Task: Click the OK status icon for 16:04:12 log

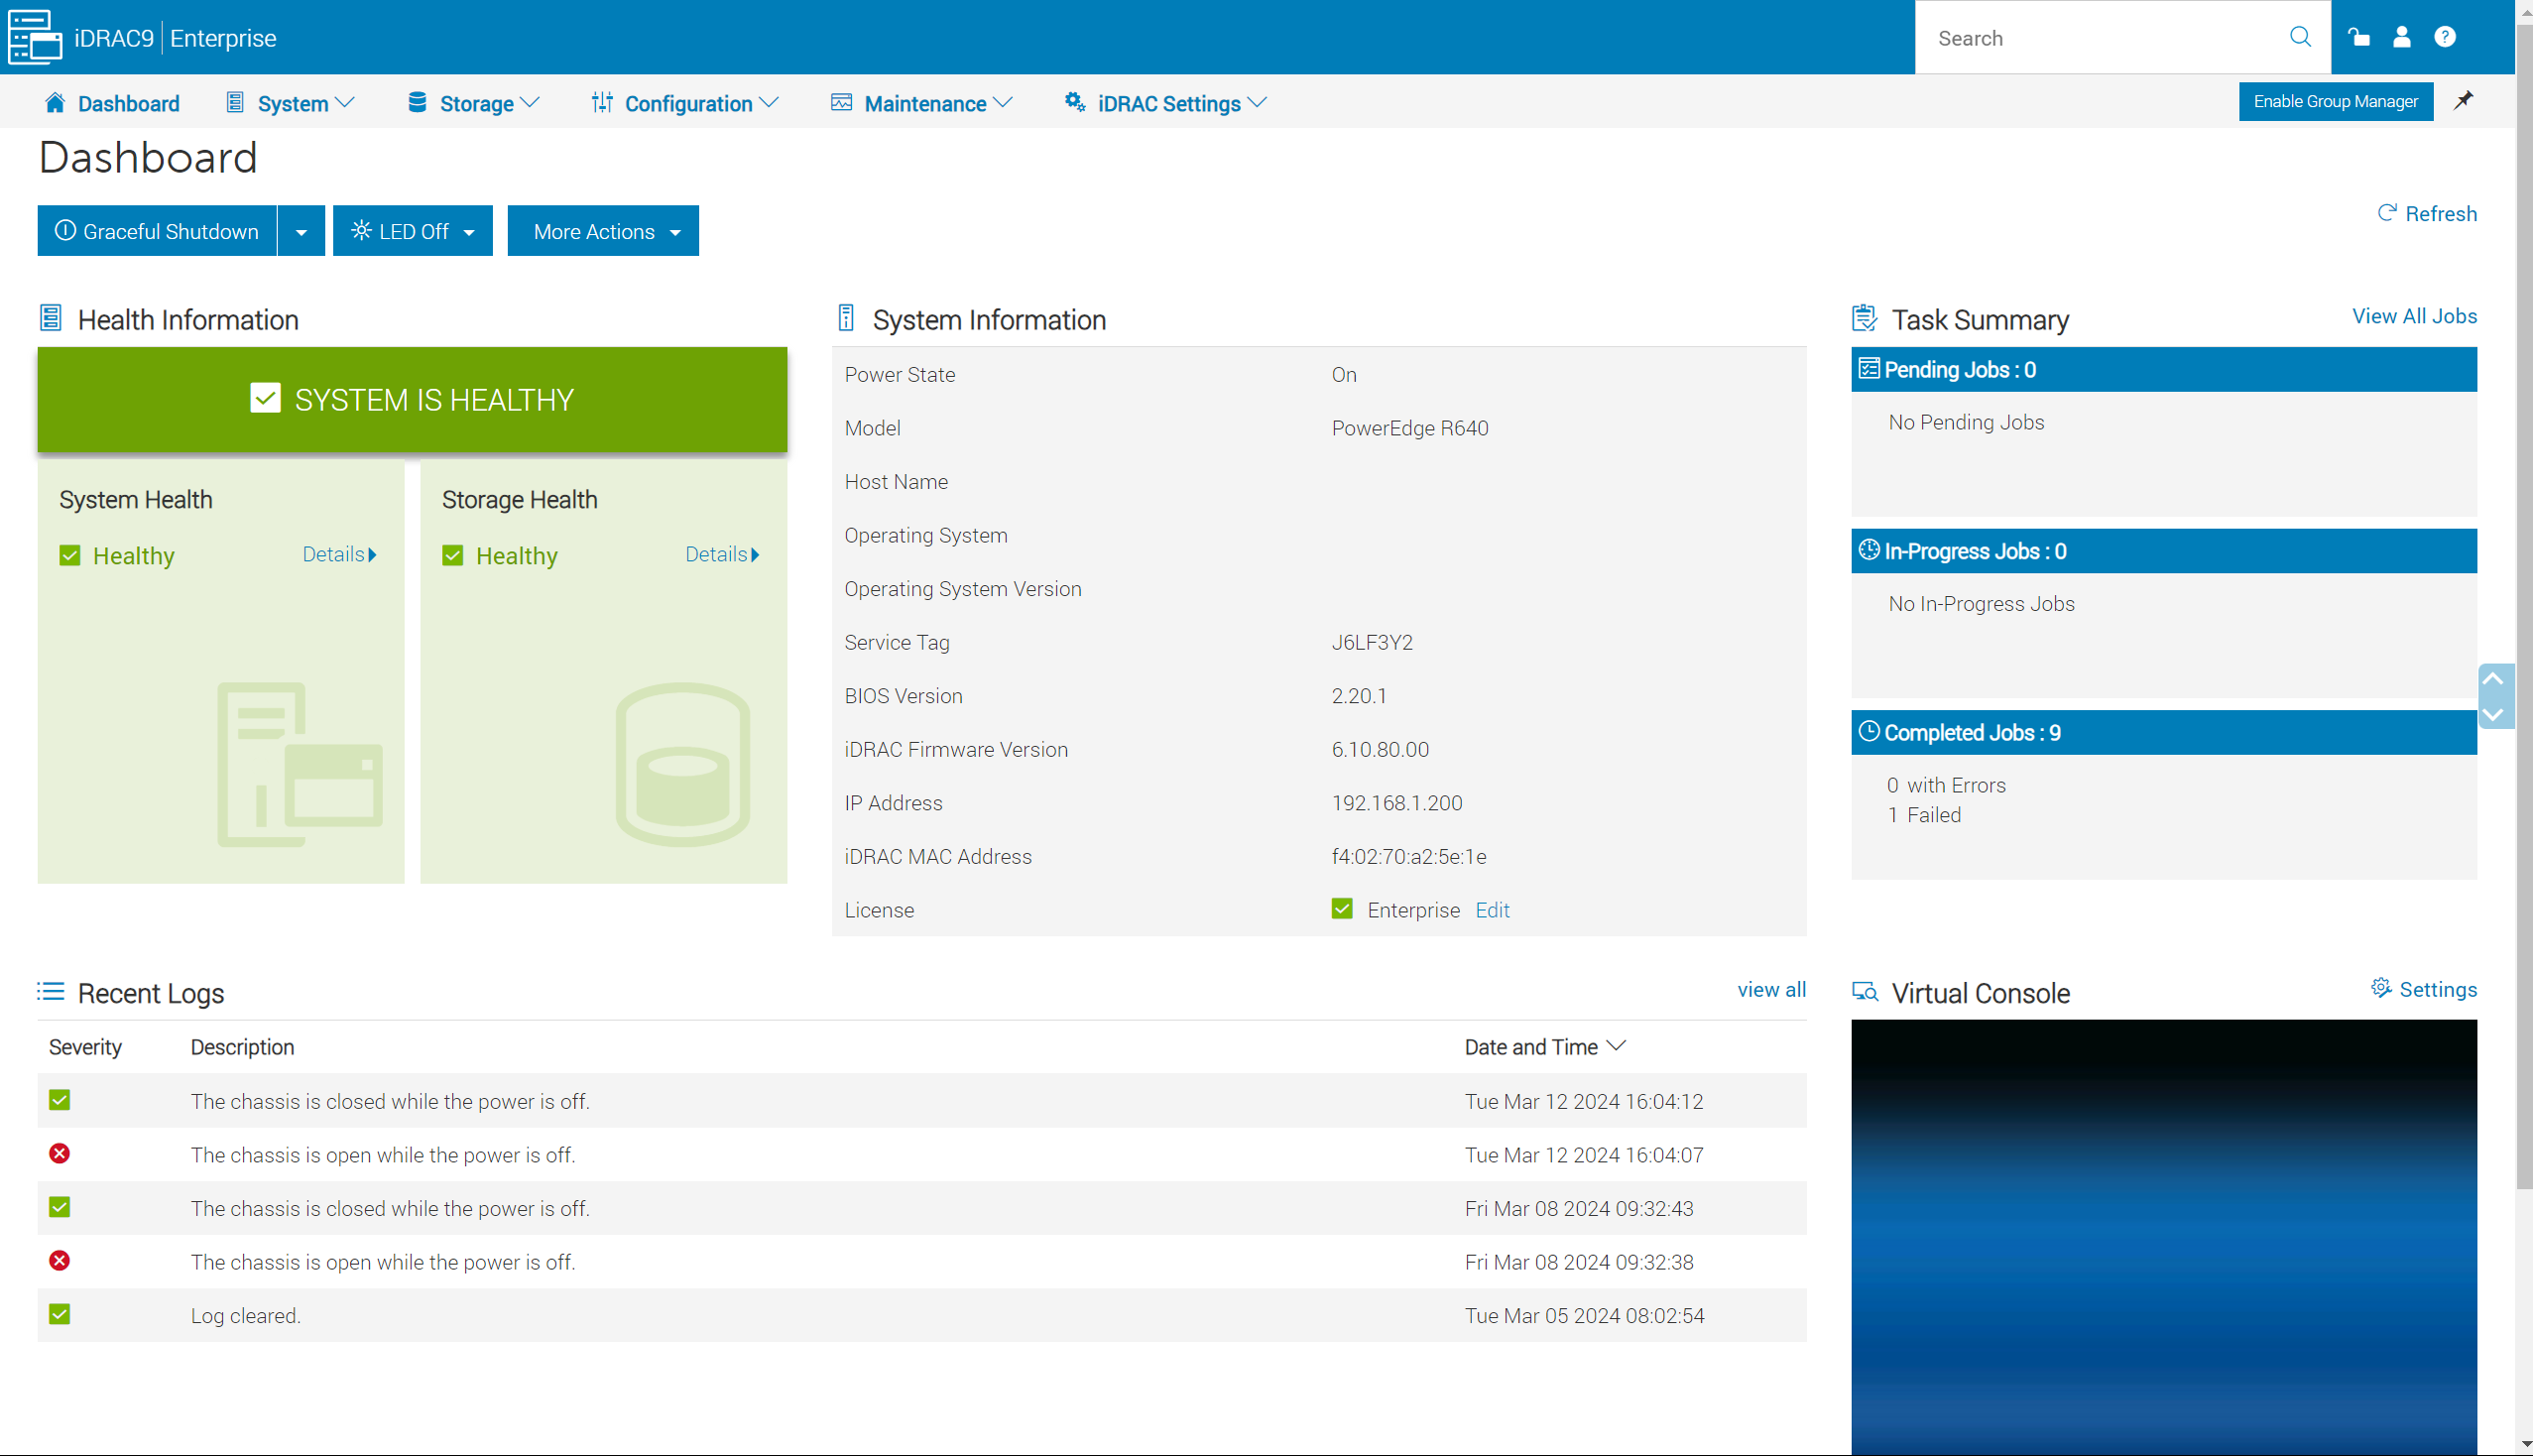Action: pyautogui.click(x=60, y=1100)
